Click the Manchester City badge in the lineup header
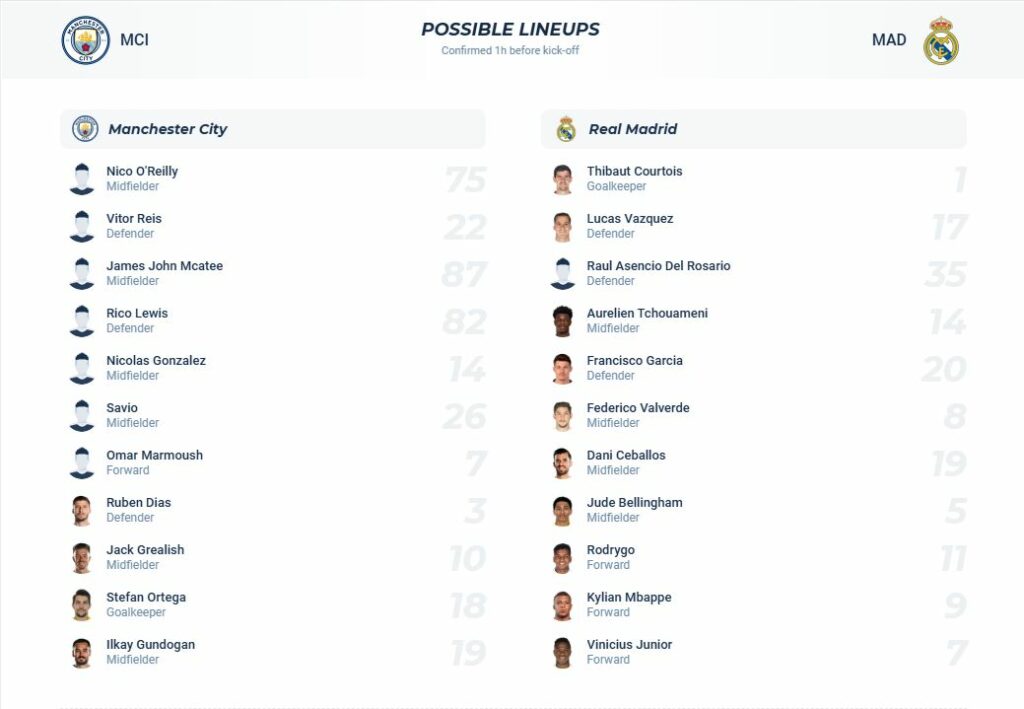Screen dimensions: 1024x709 click(85, 129)
